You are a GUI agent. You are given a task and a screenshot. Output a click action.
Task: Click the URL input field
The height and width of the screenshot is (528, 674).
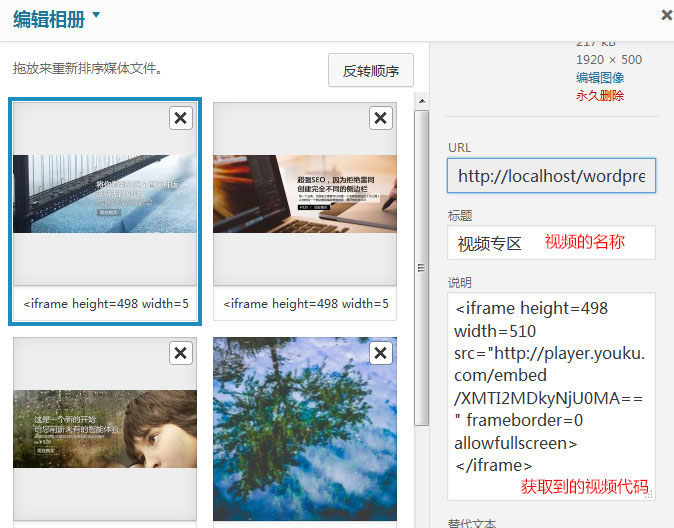551,176
